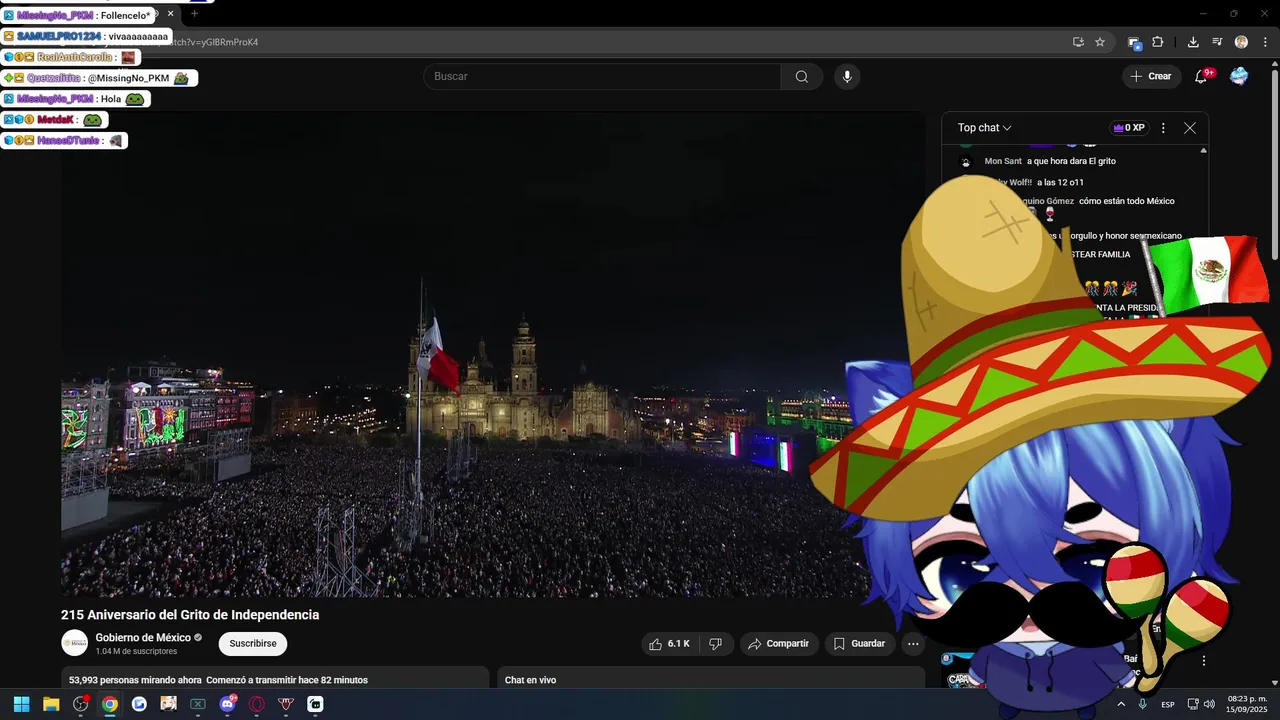Click chat message 'a que hora dara El grito'

coord(1071,161)
